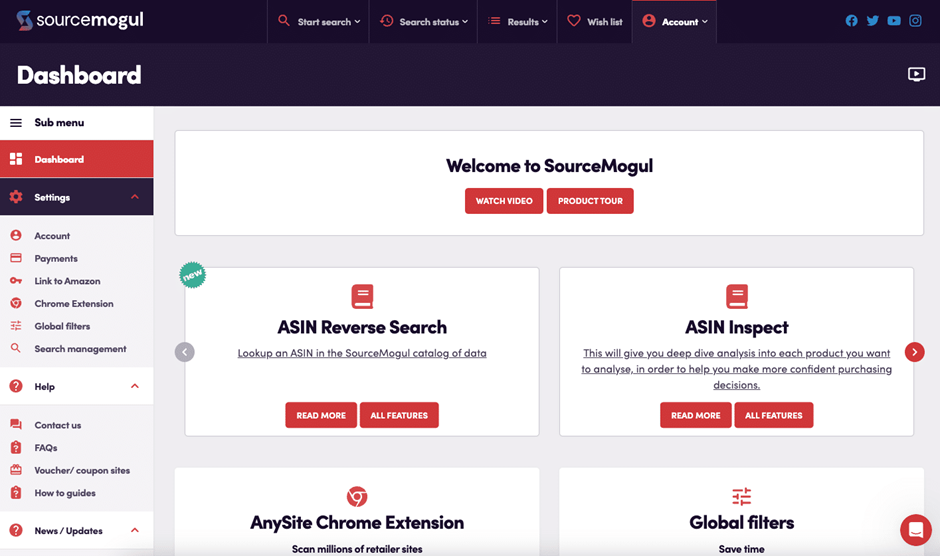Click the video player icon in Dashboard header
The height and width of the screenshot is (556, 940).
point(916,74)
